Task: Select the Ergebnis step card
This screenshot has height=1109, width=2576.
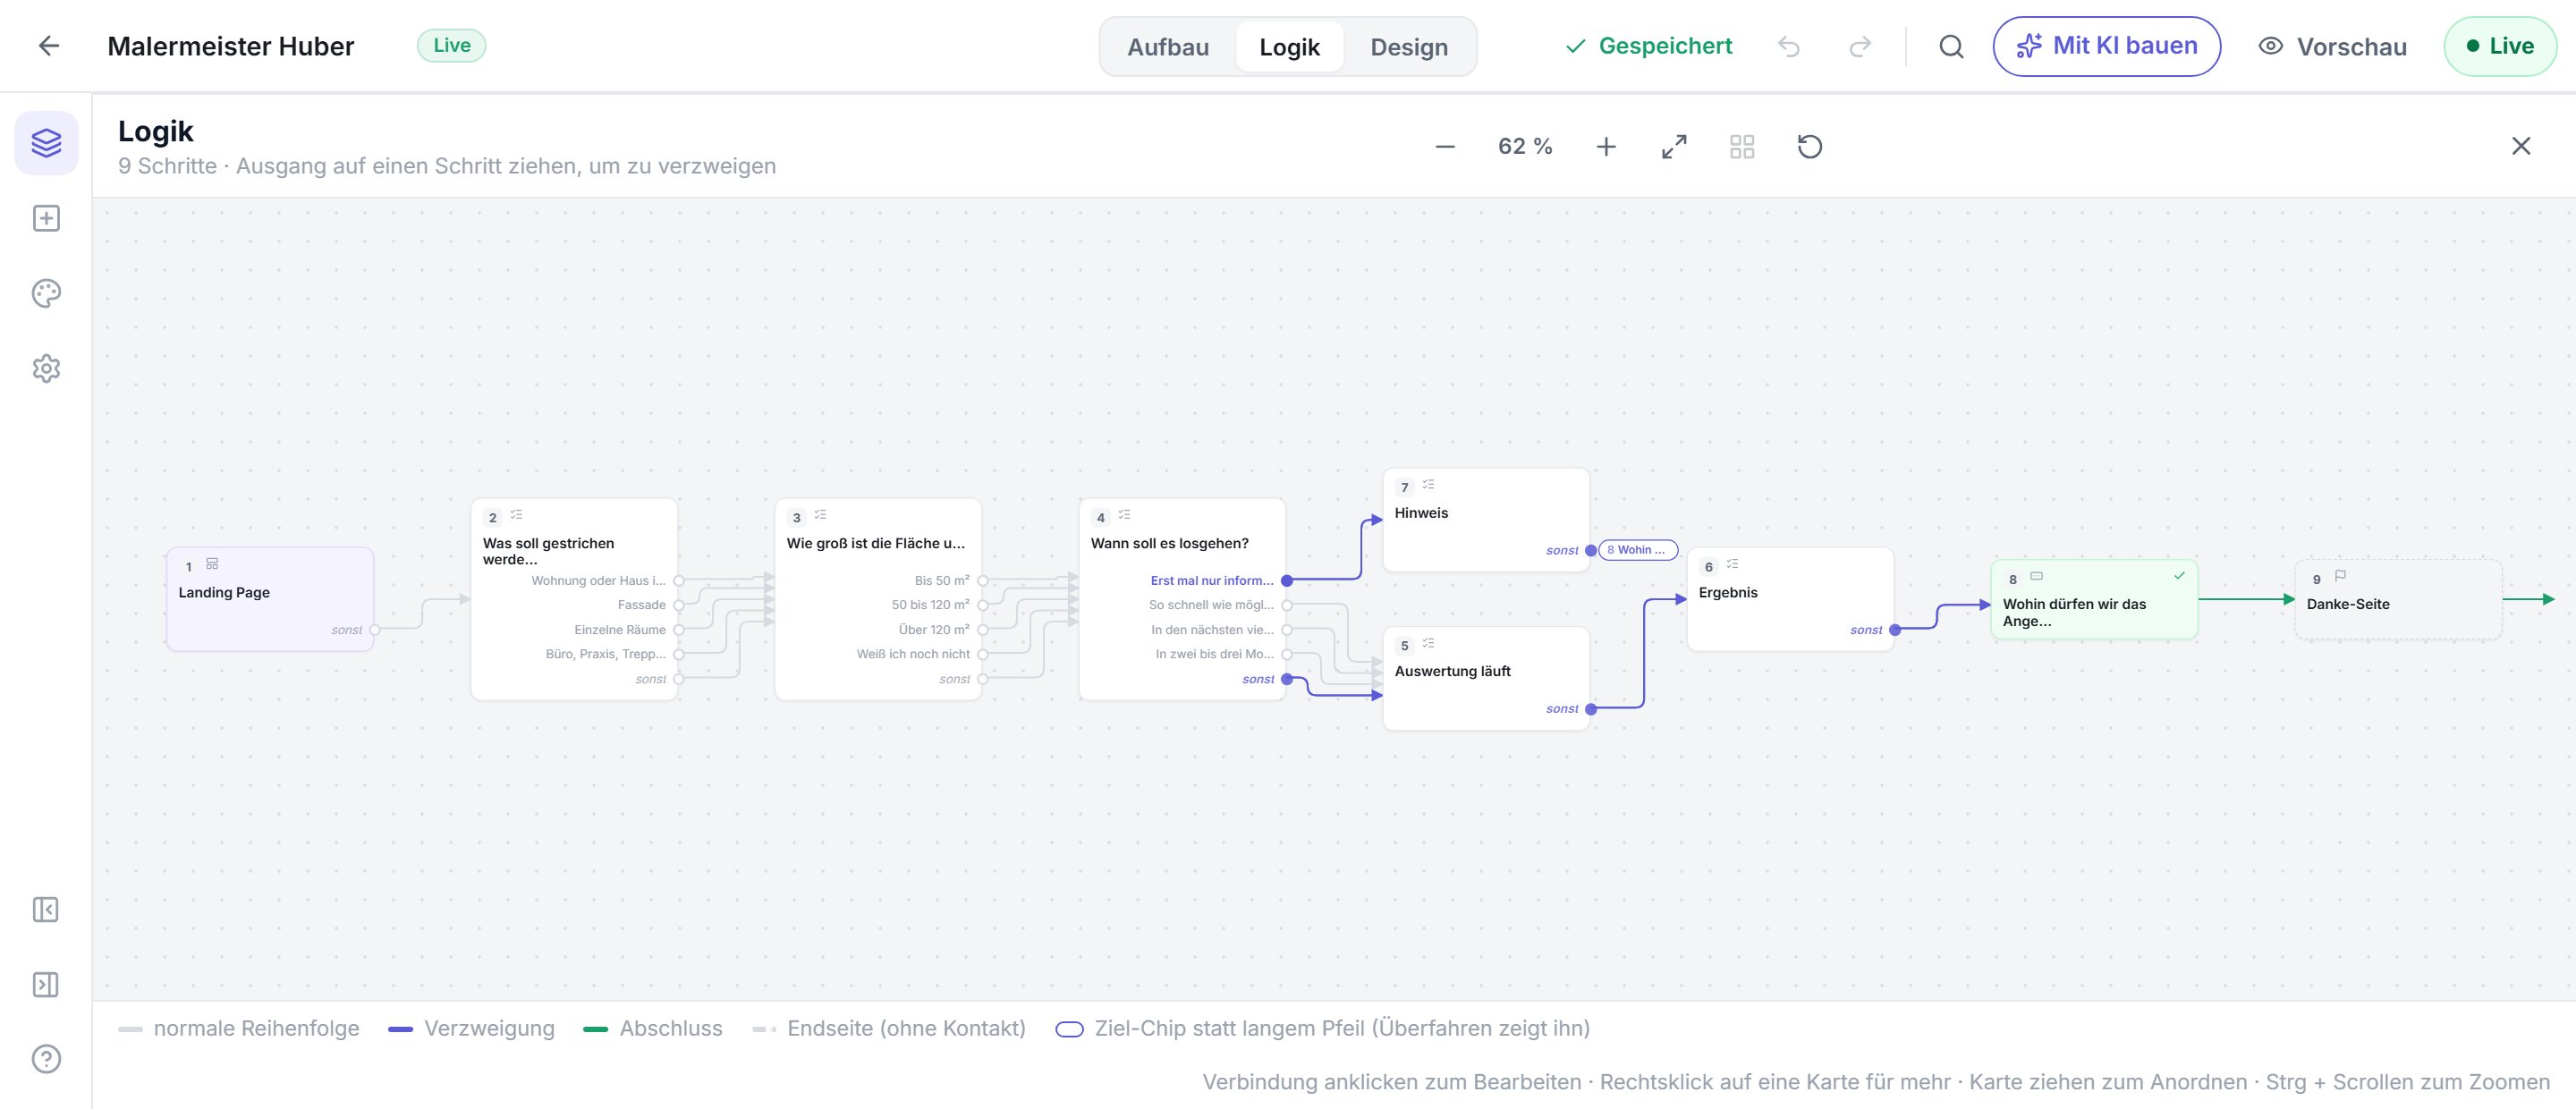Action: click(1790, 599)
